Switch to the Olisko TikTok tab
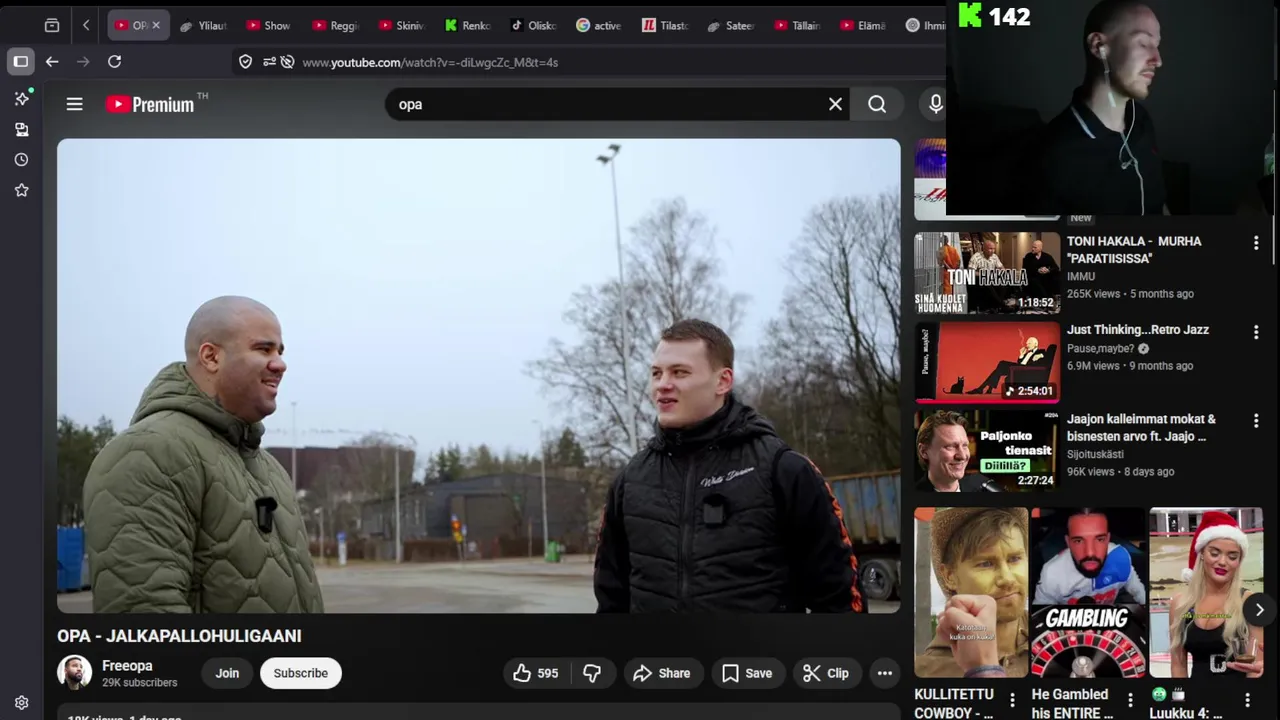Screen dimensions: 1280x720 click(533, 25)
